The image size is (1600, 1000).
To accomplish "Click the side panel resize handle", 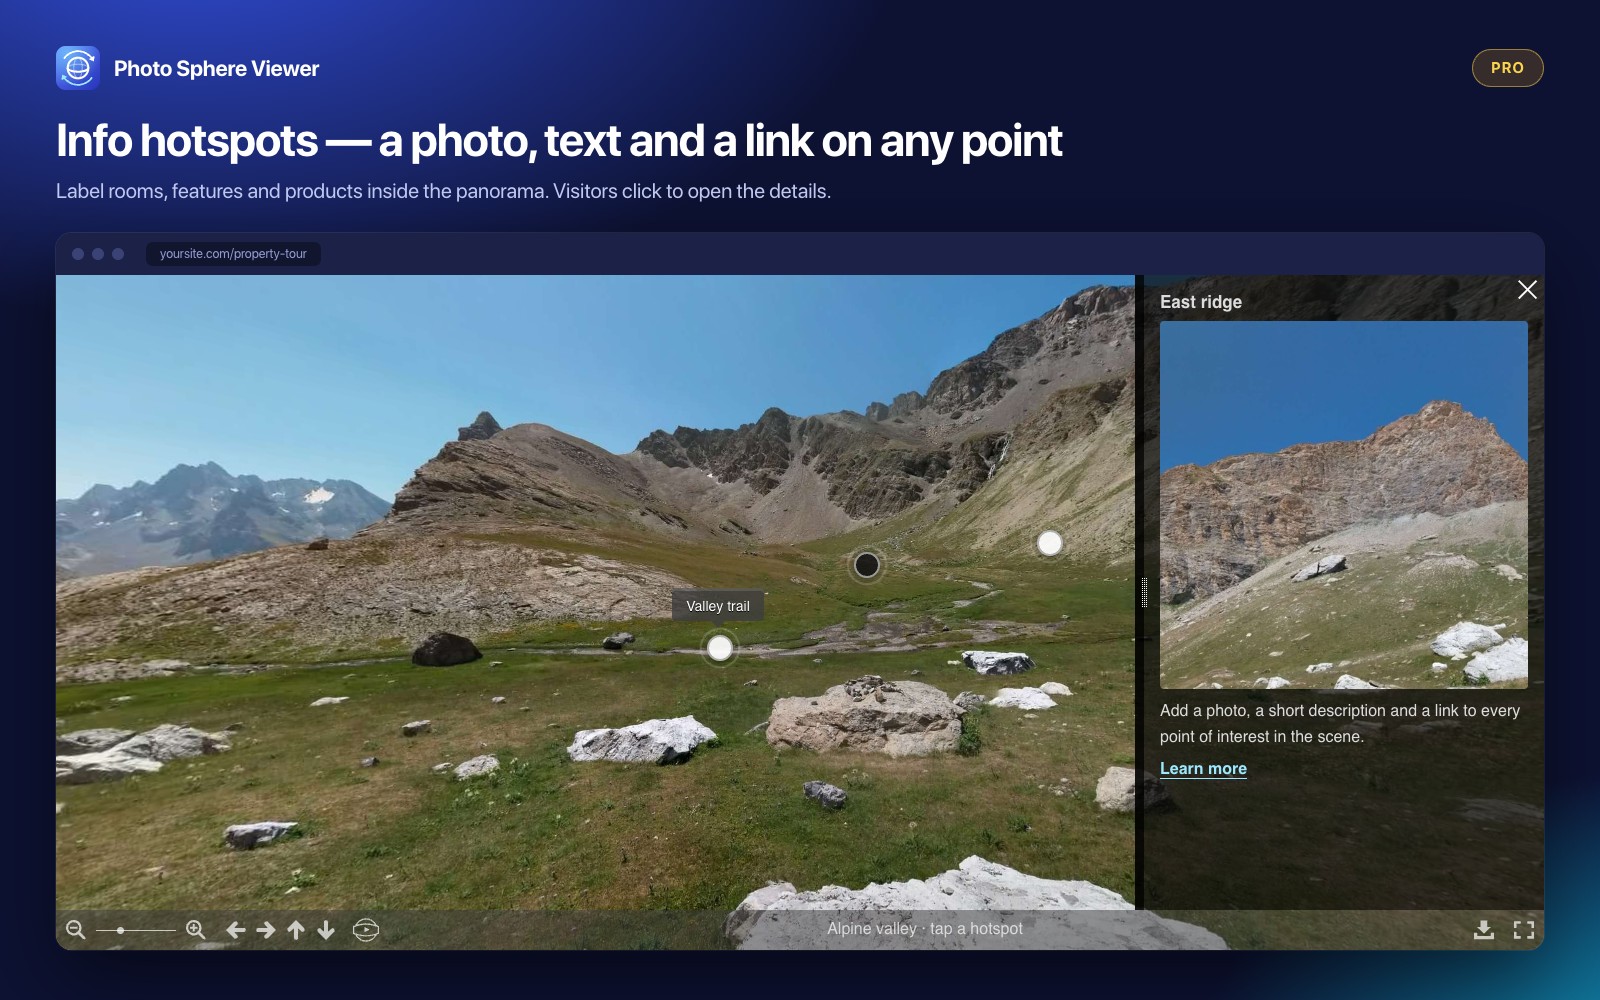I will [x=1145, y=593].
